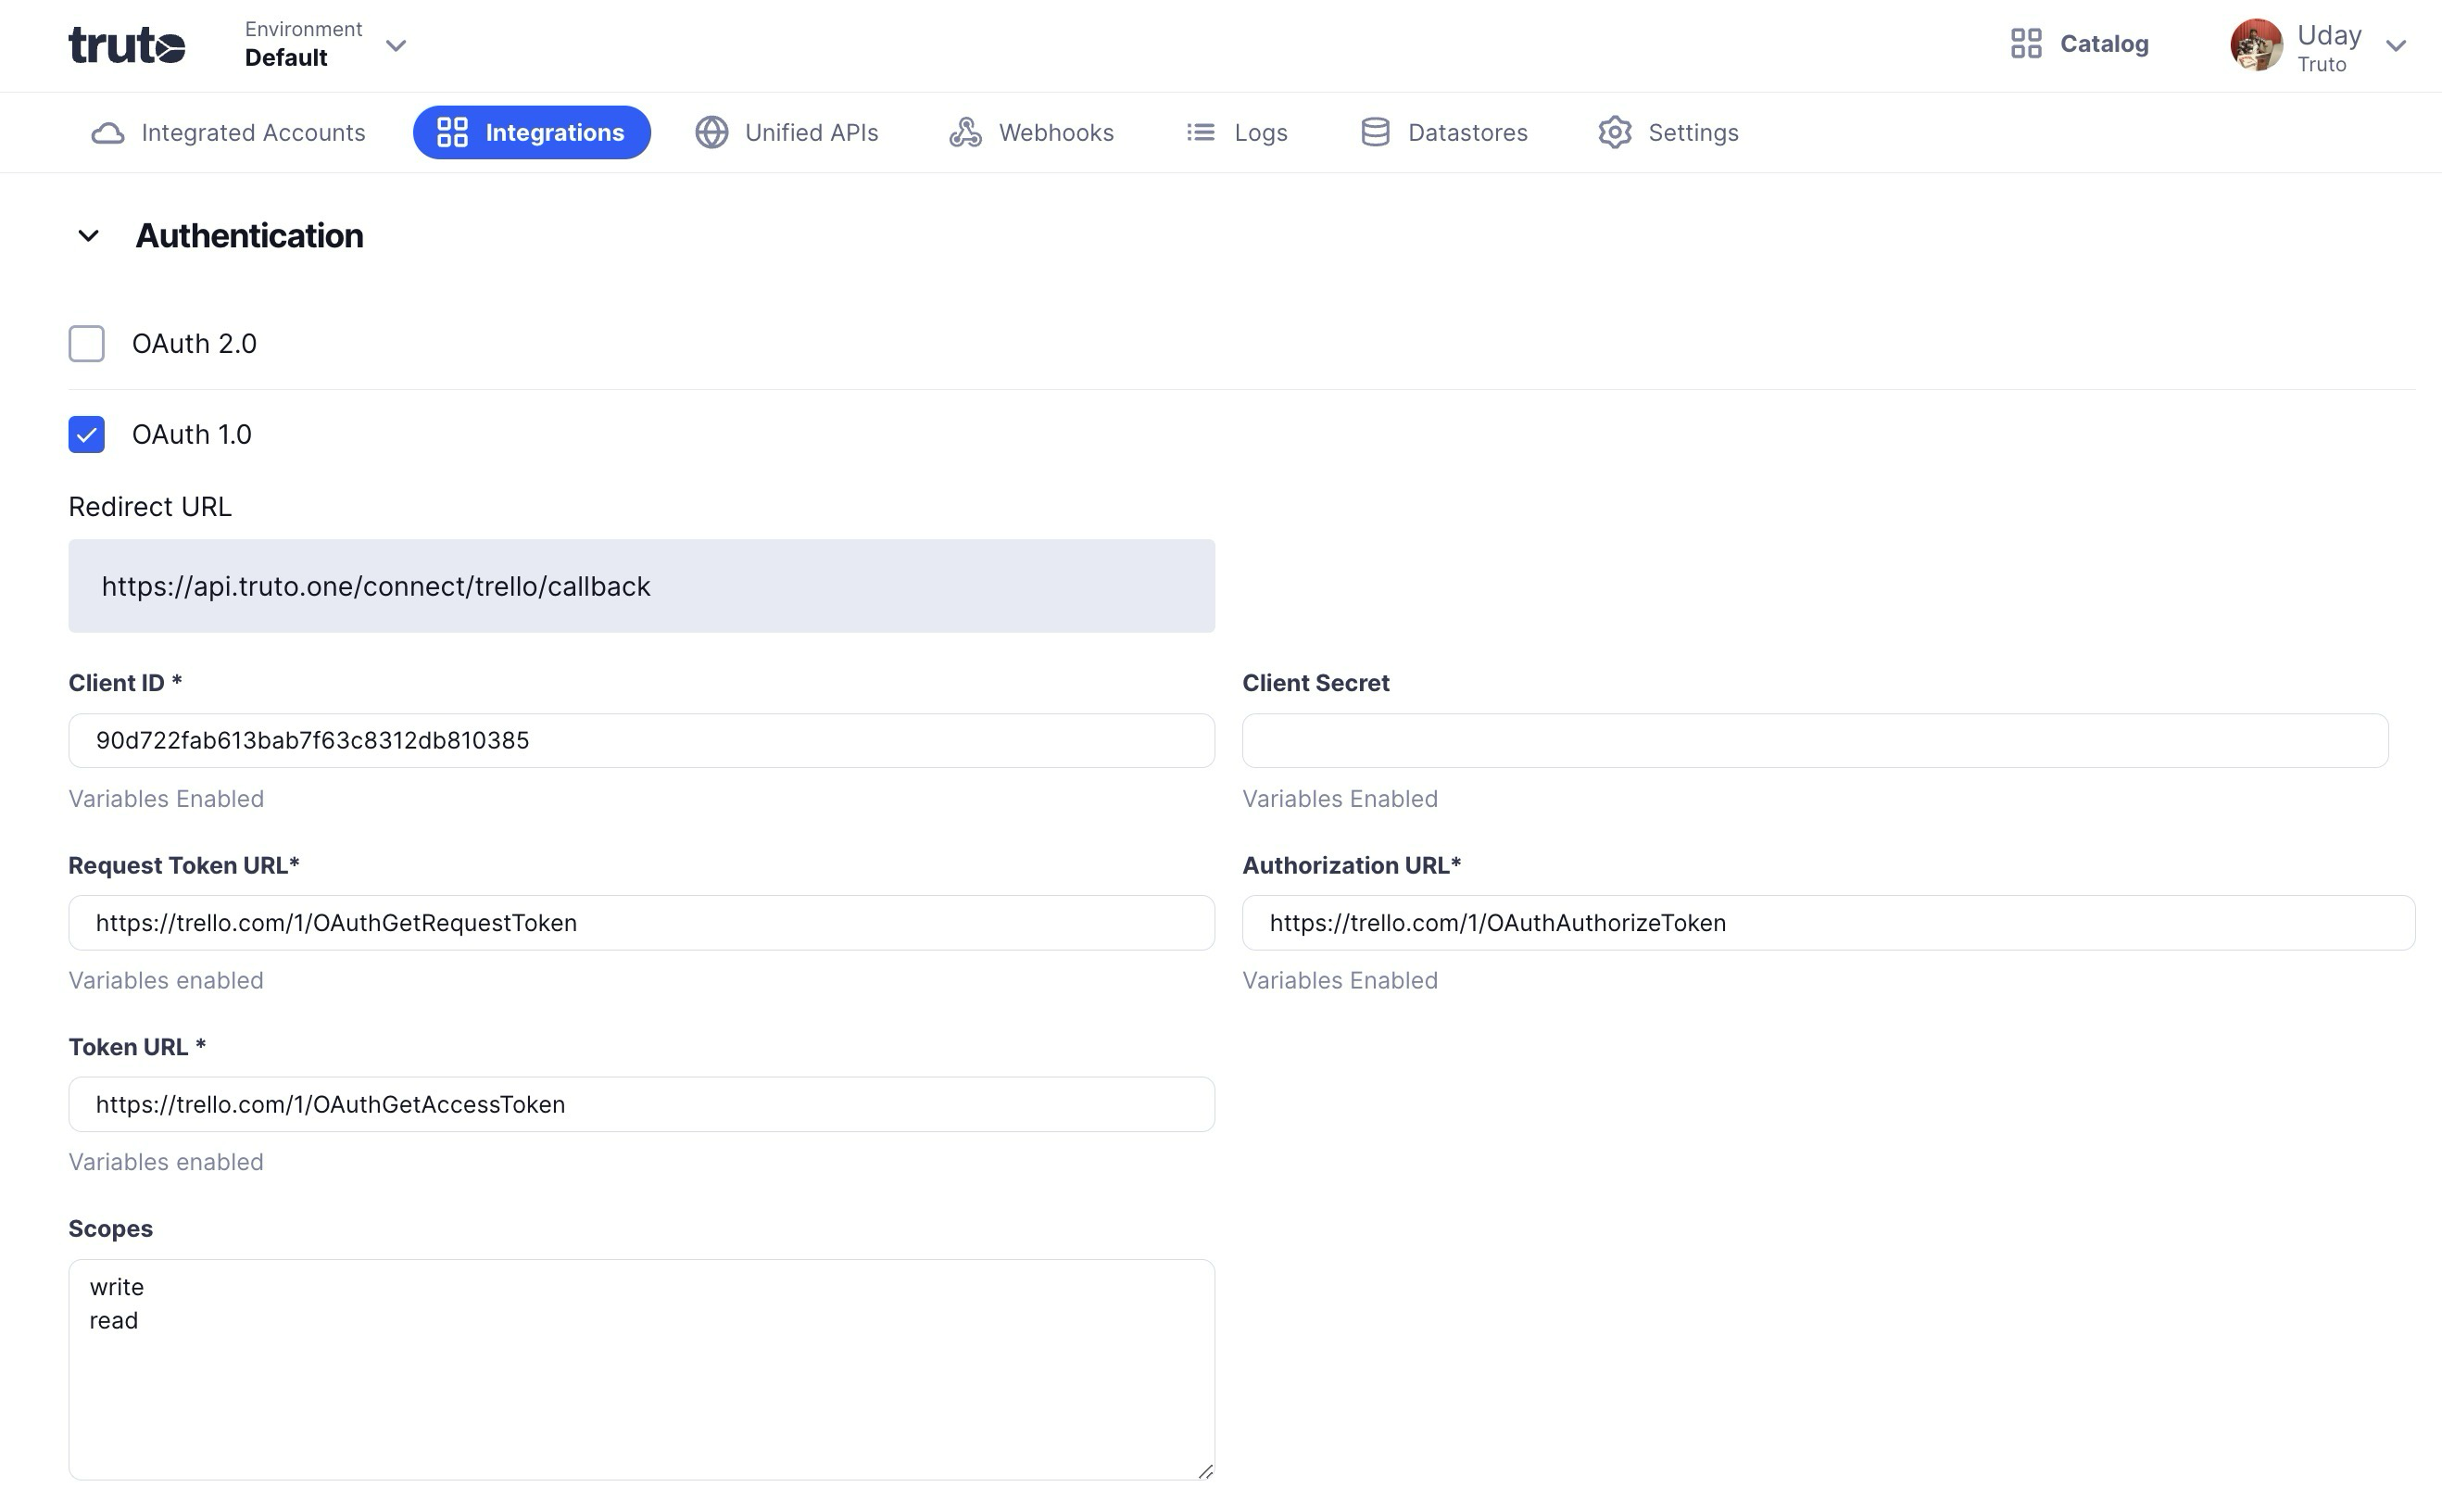Click inside the Scopes text area
This screenshot has width=2442, height=1512.
(641, 1369)
